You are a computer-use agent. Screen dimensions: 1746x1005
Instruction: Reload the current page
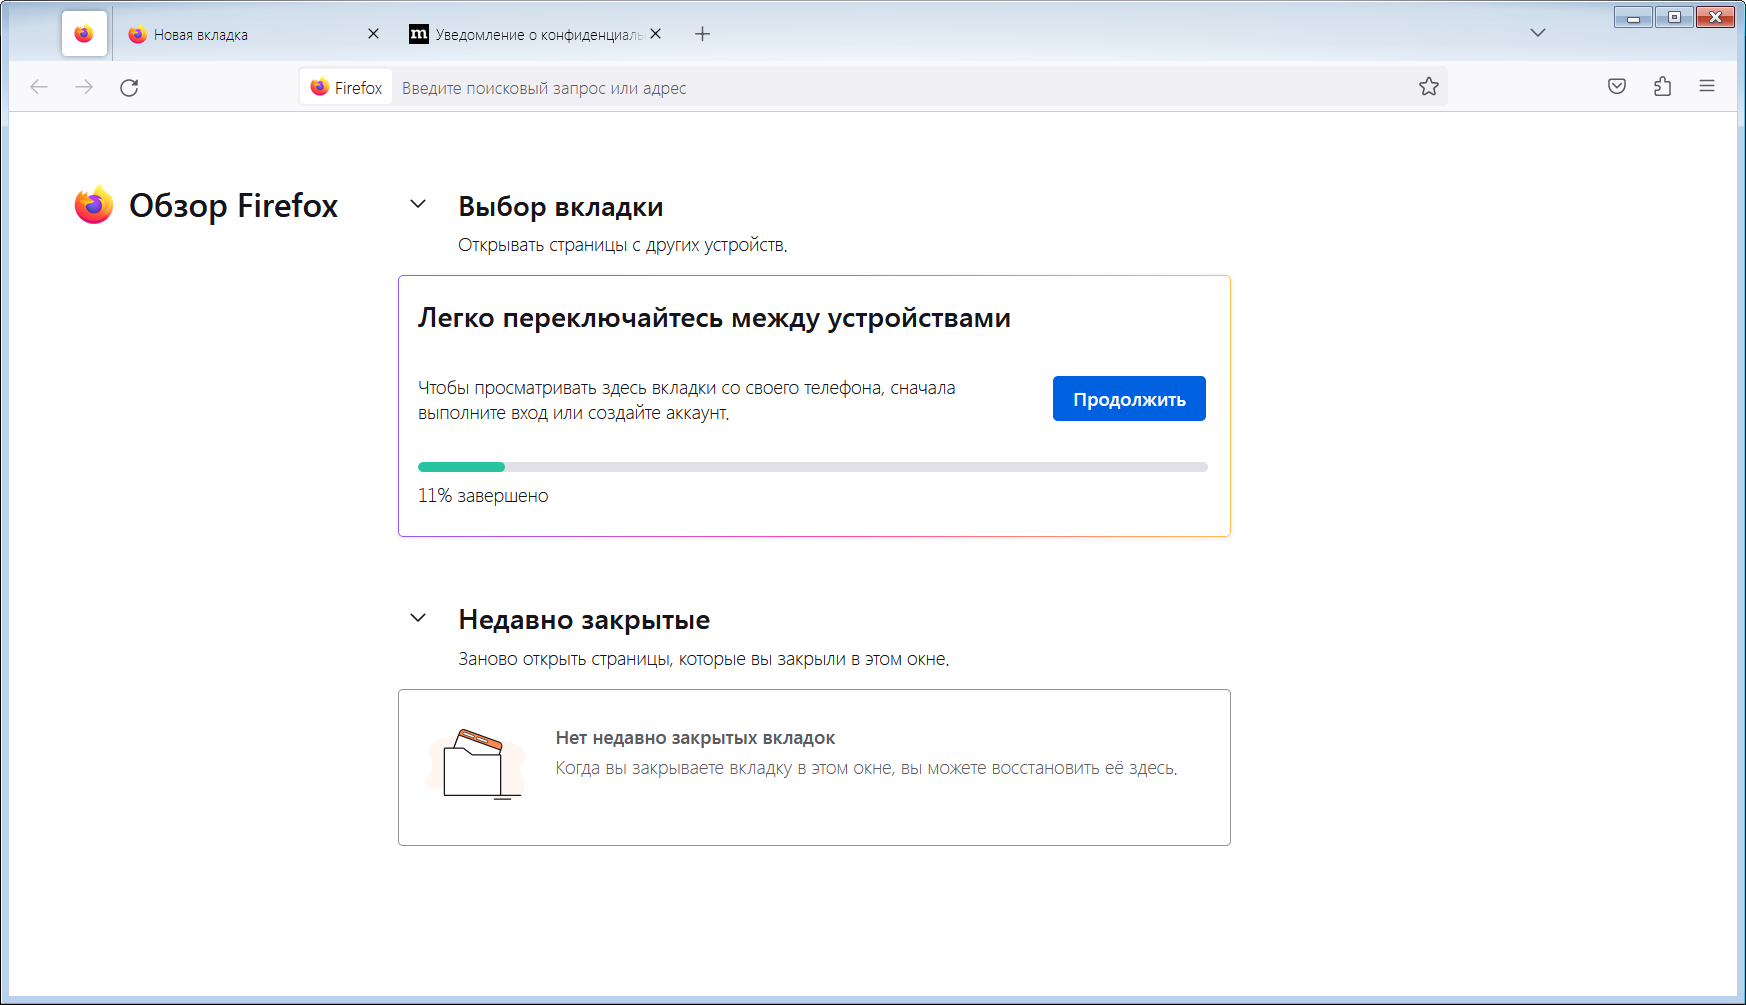click(129, 87)
